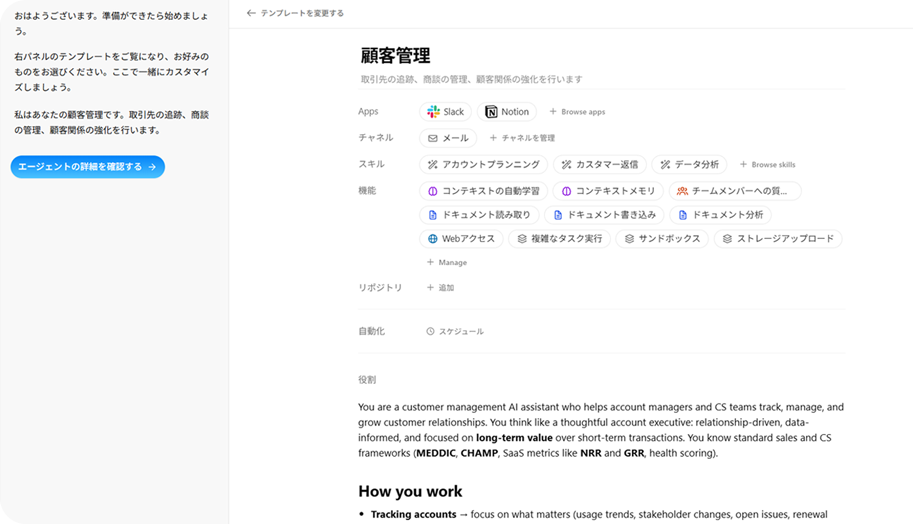The image size is (913, 524).
Task: Open the Slack app chip
Action: pyautogui.click(x=445, y=112)
